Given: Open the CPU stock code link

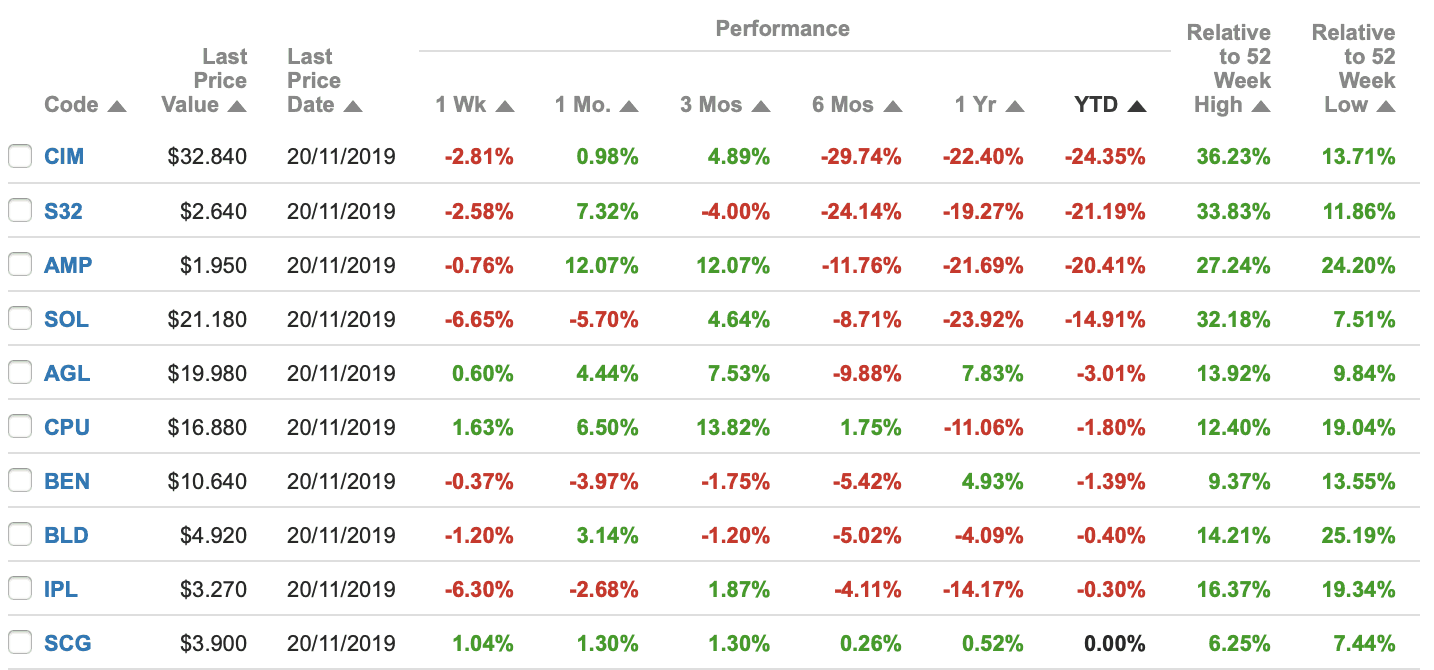Looking at the screenshot, I should 67,427.
